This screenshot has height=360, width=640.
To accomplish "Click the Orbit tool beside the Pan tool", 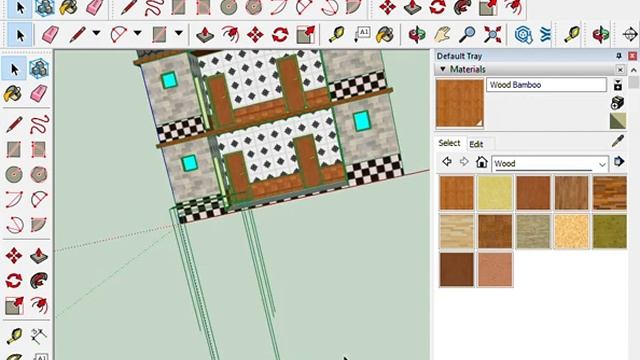I will [x=417, y=34].
